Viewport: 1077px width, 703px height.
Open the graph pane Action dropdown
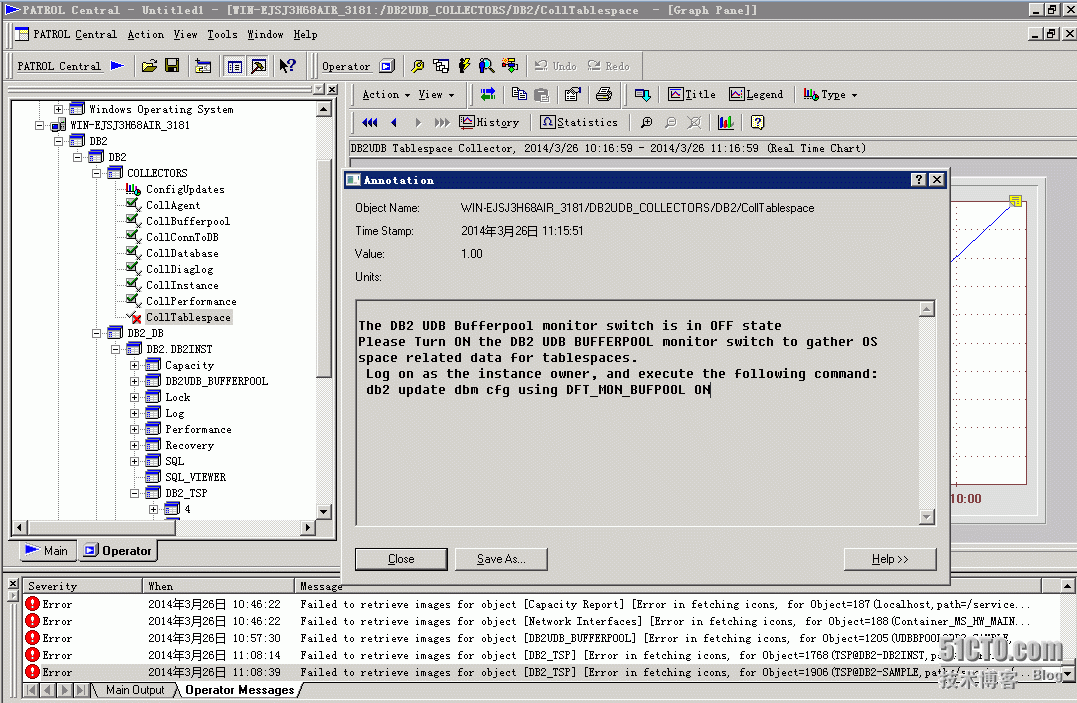click(385, 94)
